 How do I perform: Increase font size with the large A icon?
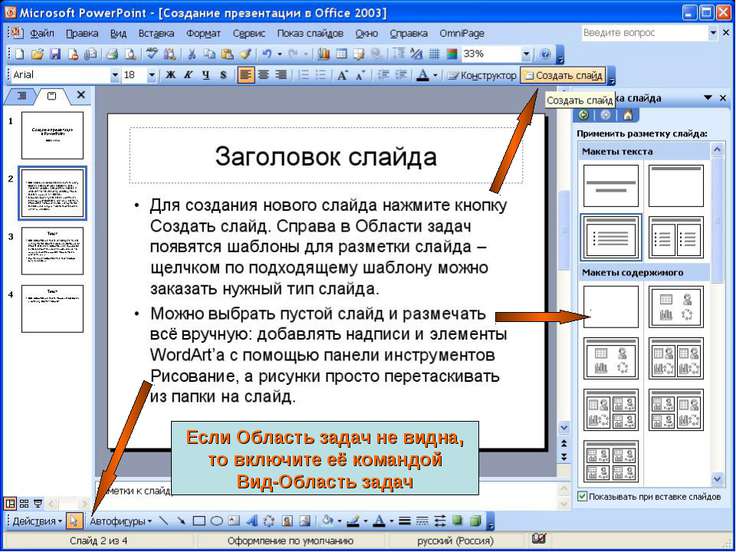342,75
